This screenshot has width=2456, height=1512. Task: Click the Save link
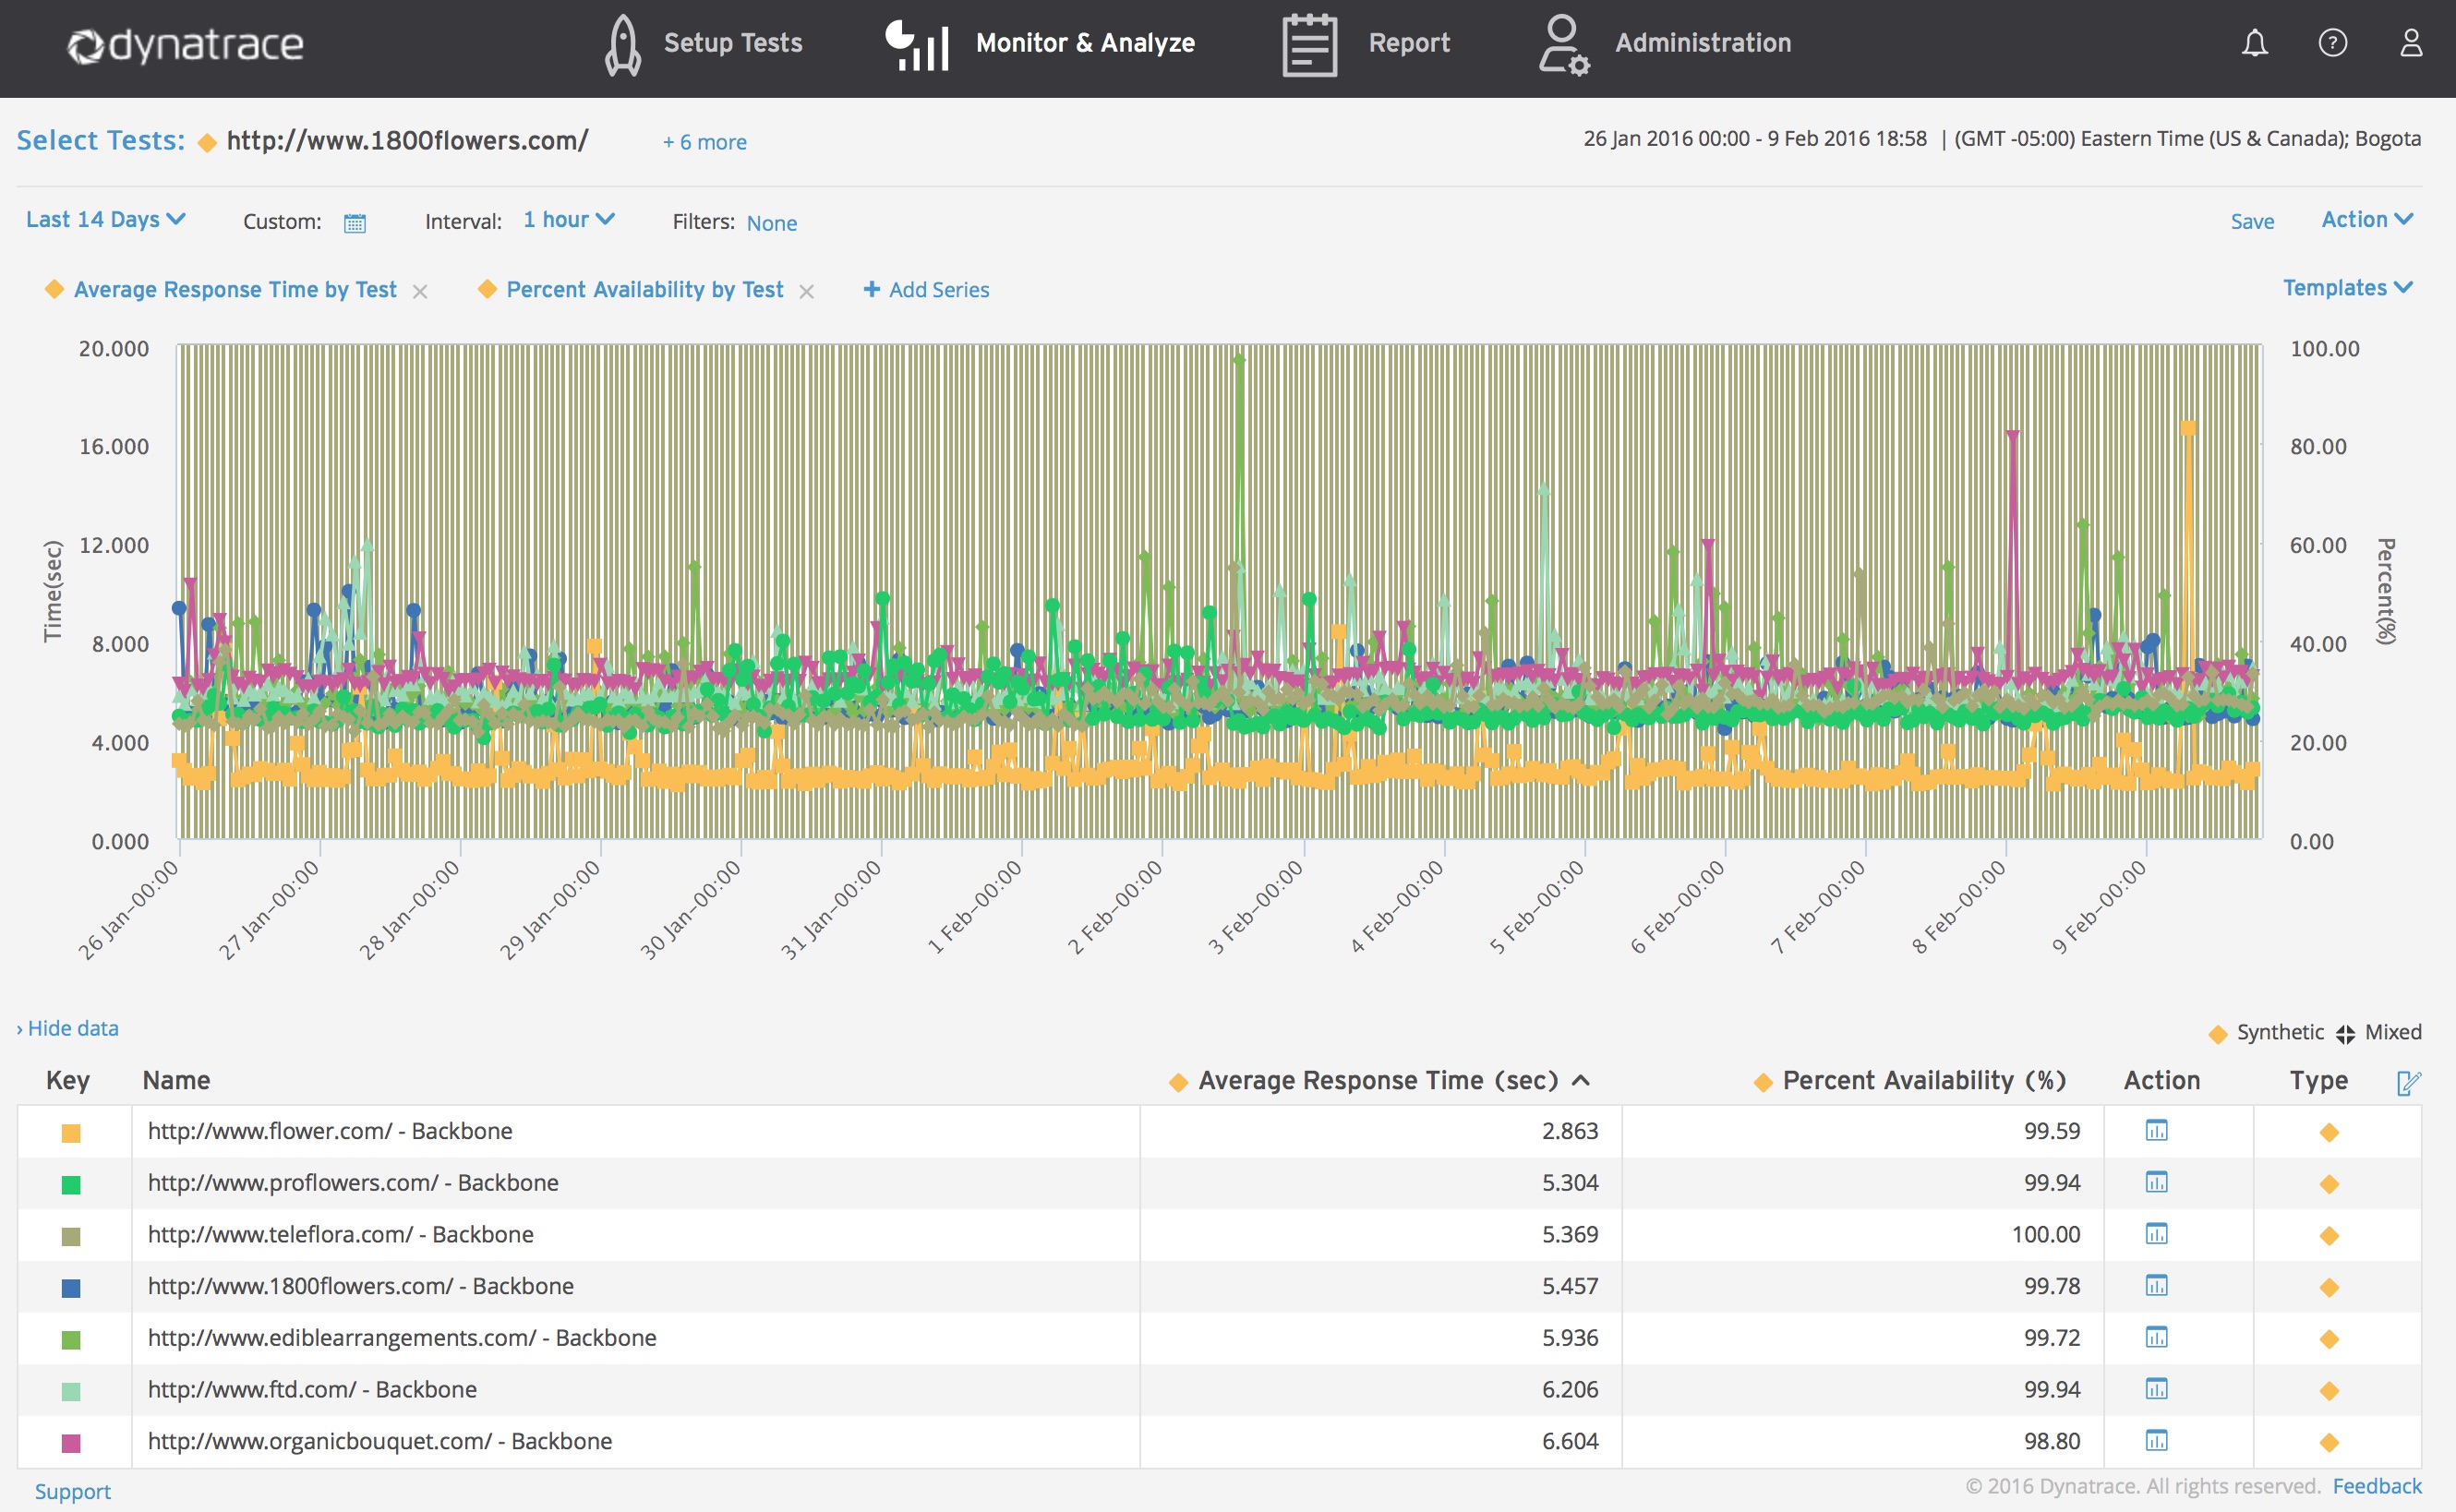(2252, 222)
